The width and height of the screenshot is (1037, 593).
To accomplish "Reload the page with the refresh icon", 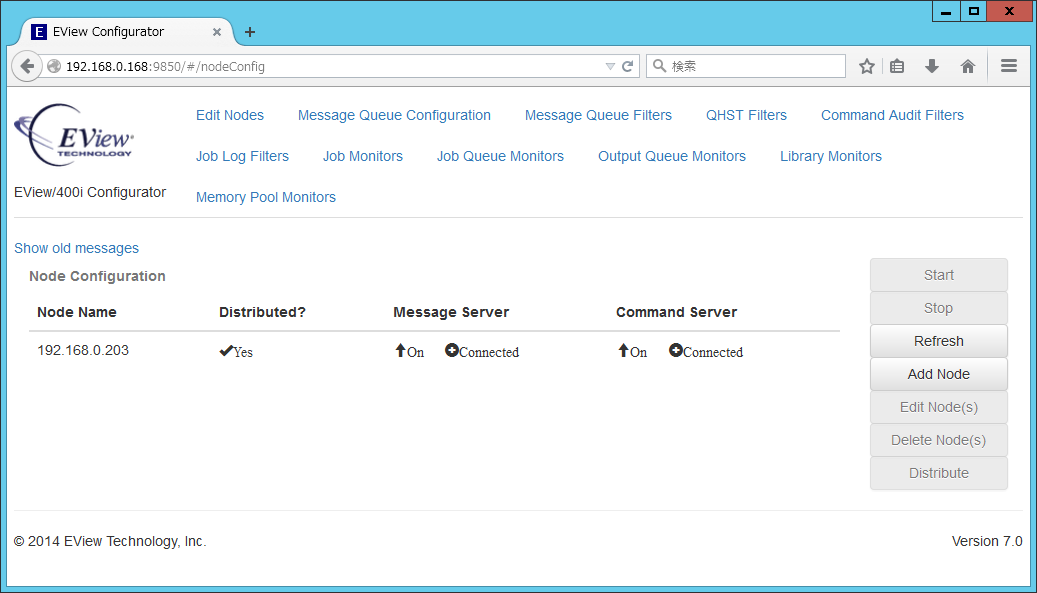I will pos(628,66).
